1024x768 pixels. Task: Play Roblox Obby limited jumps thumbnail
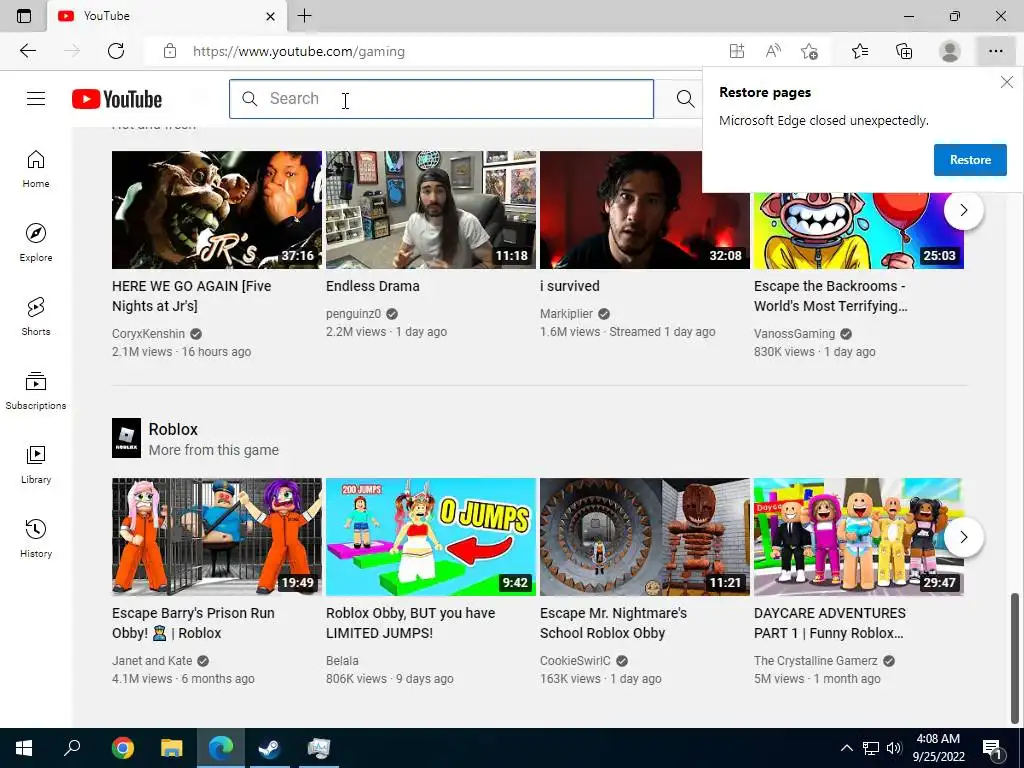[431, 537]
